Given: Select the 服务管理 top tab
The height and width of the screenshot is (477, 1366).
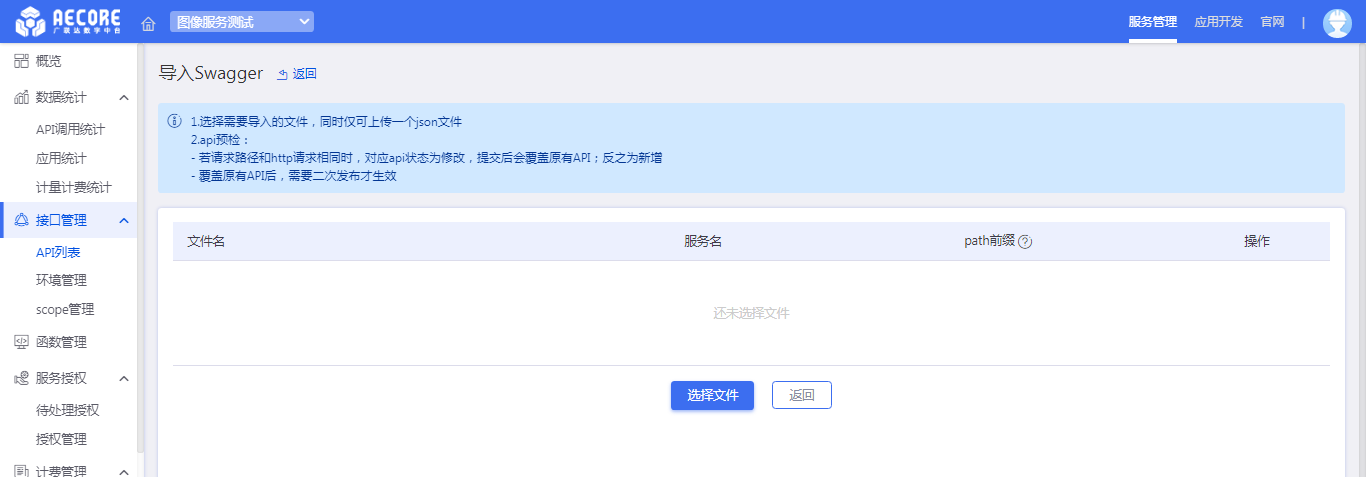Looking at the screenshot, I should 1152,21.
